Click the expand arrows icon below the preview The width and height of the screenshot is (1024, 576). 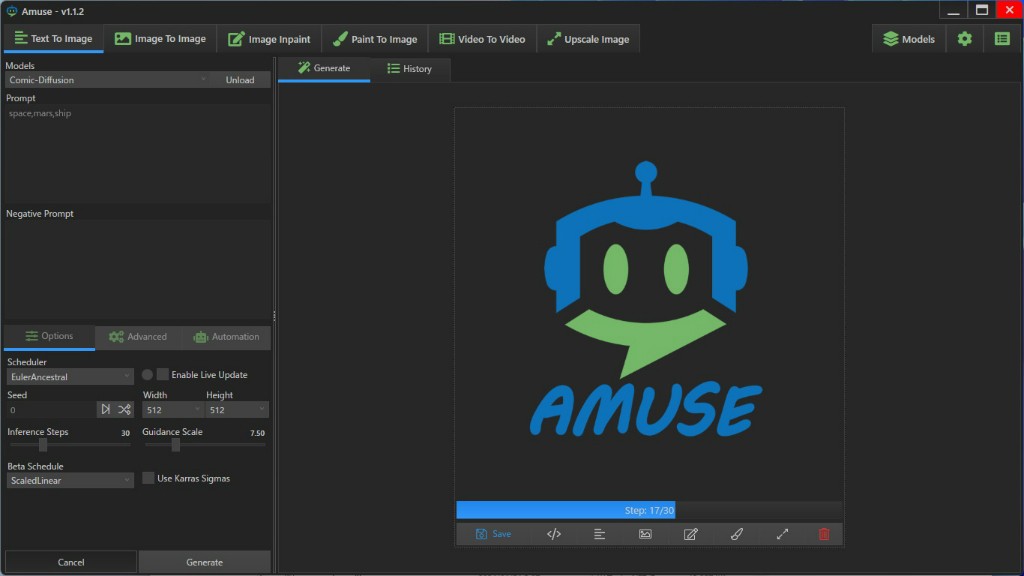(782, 534)
